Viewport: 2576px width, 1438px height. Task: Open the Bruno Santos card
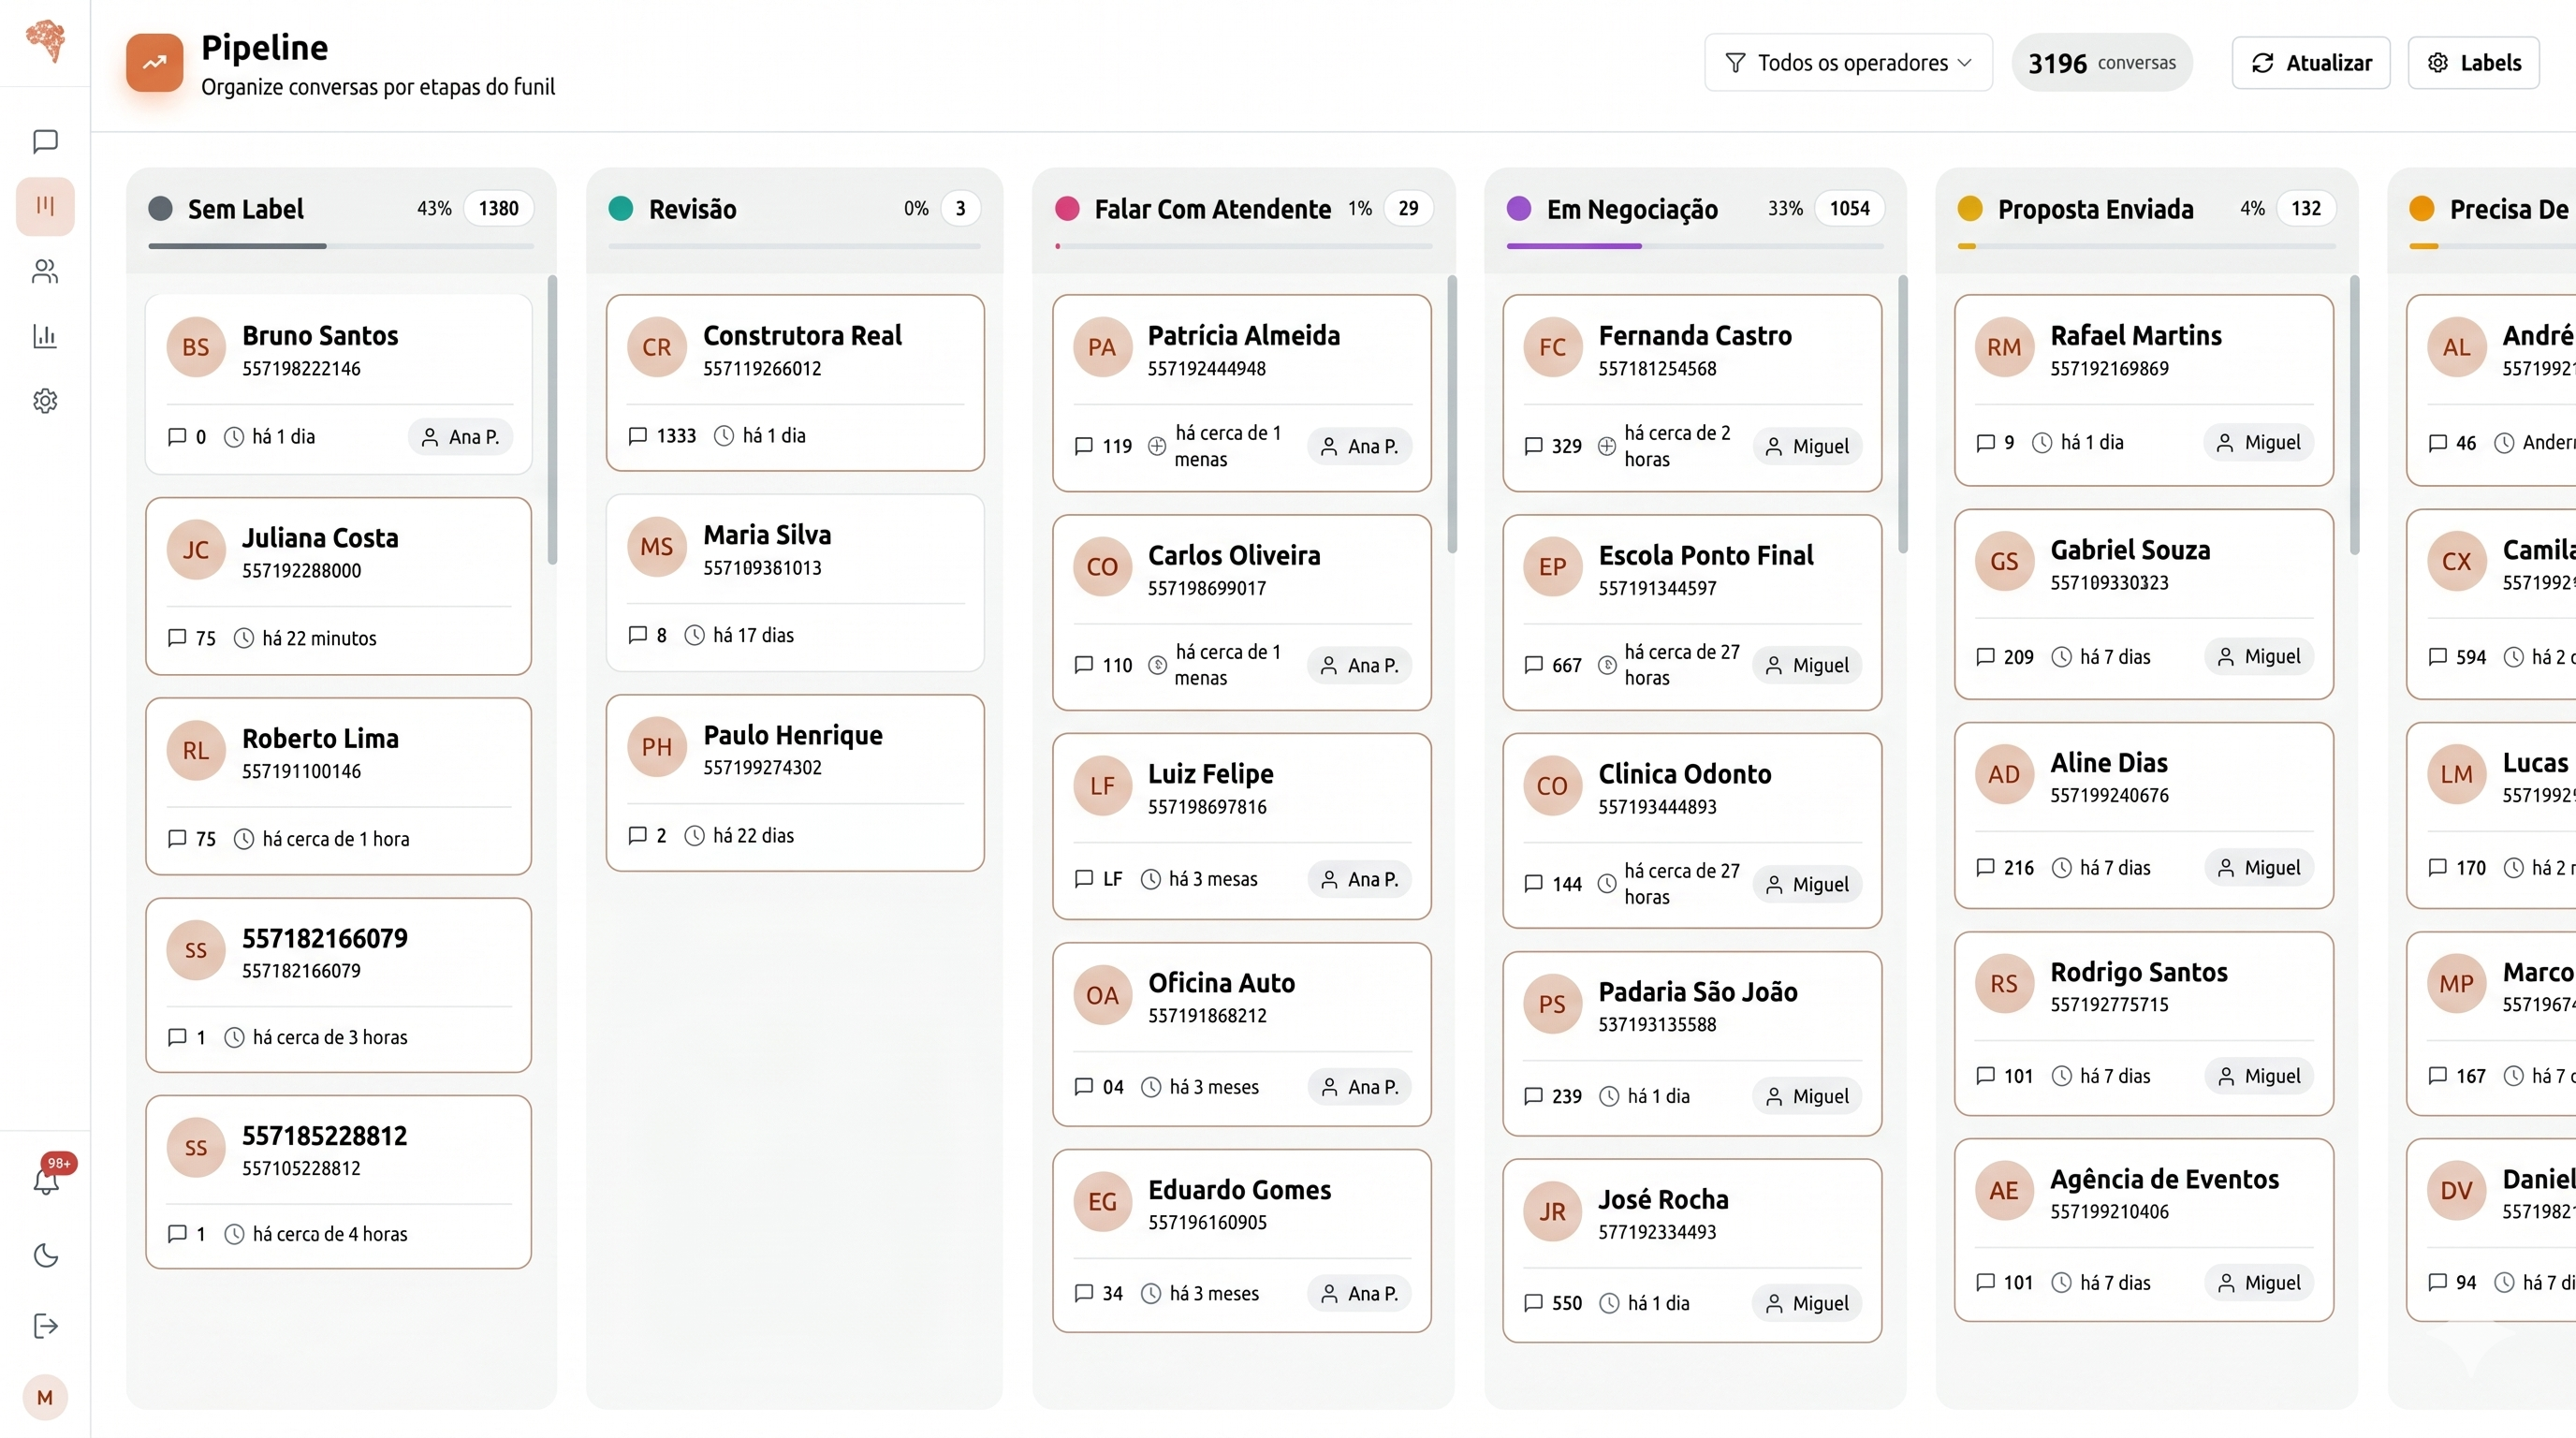(x=339, y=384)
